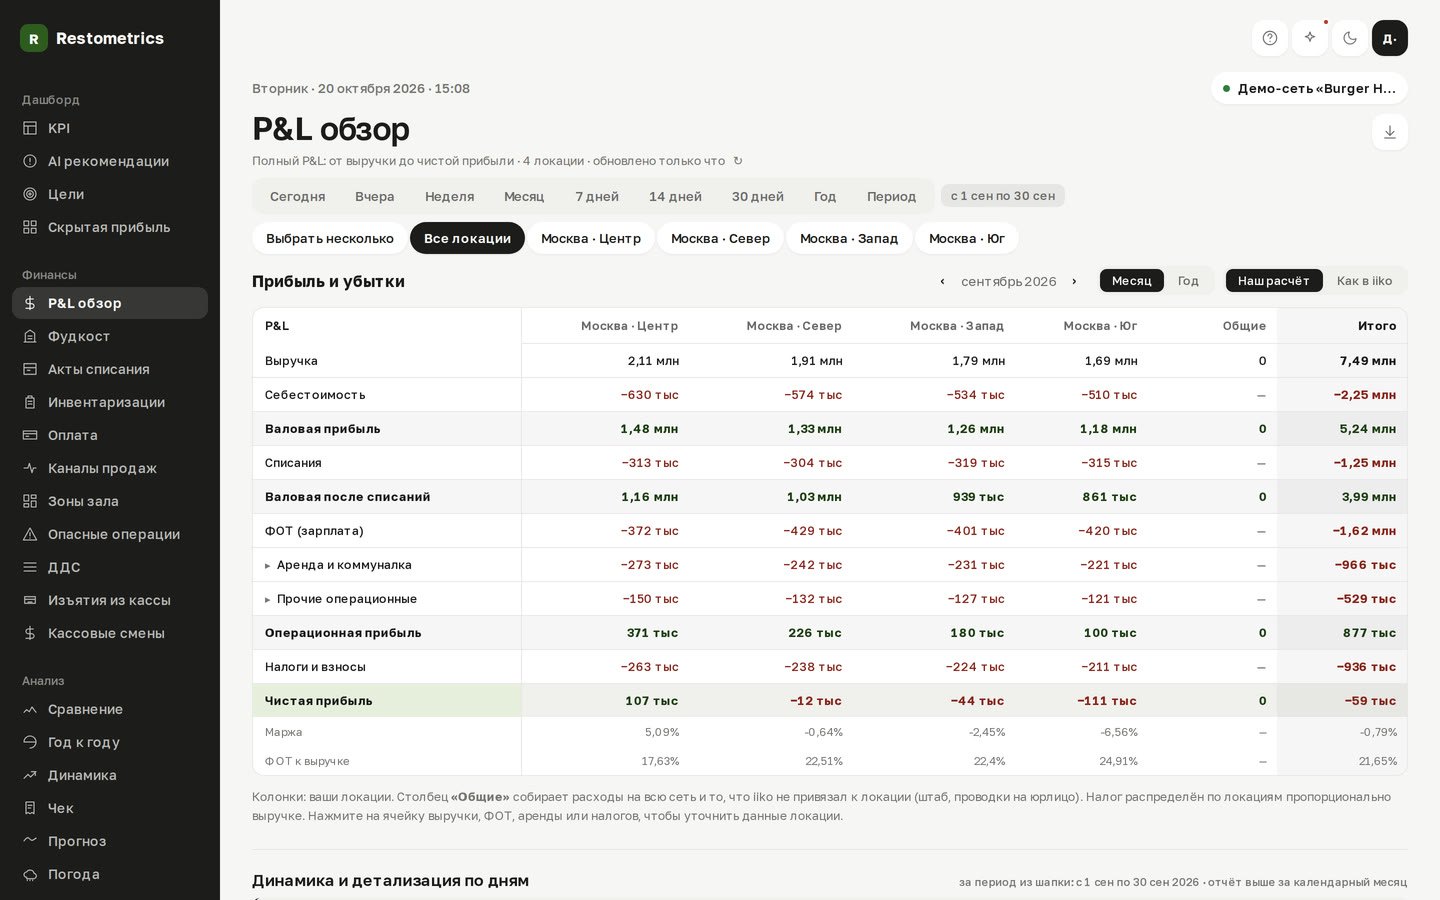Open KPI in sidebar
The width and height of the screenshot is (1440, 900).
coord(110,128)
